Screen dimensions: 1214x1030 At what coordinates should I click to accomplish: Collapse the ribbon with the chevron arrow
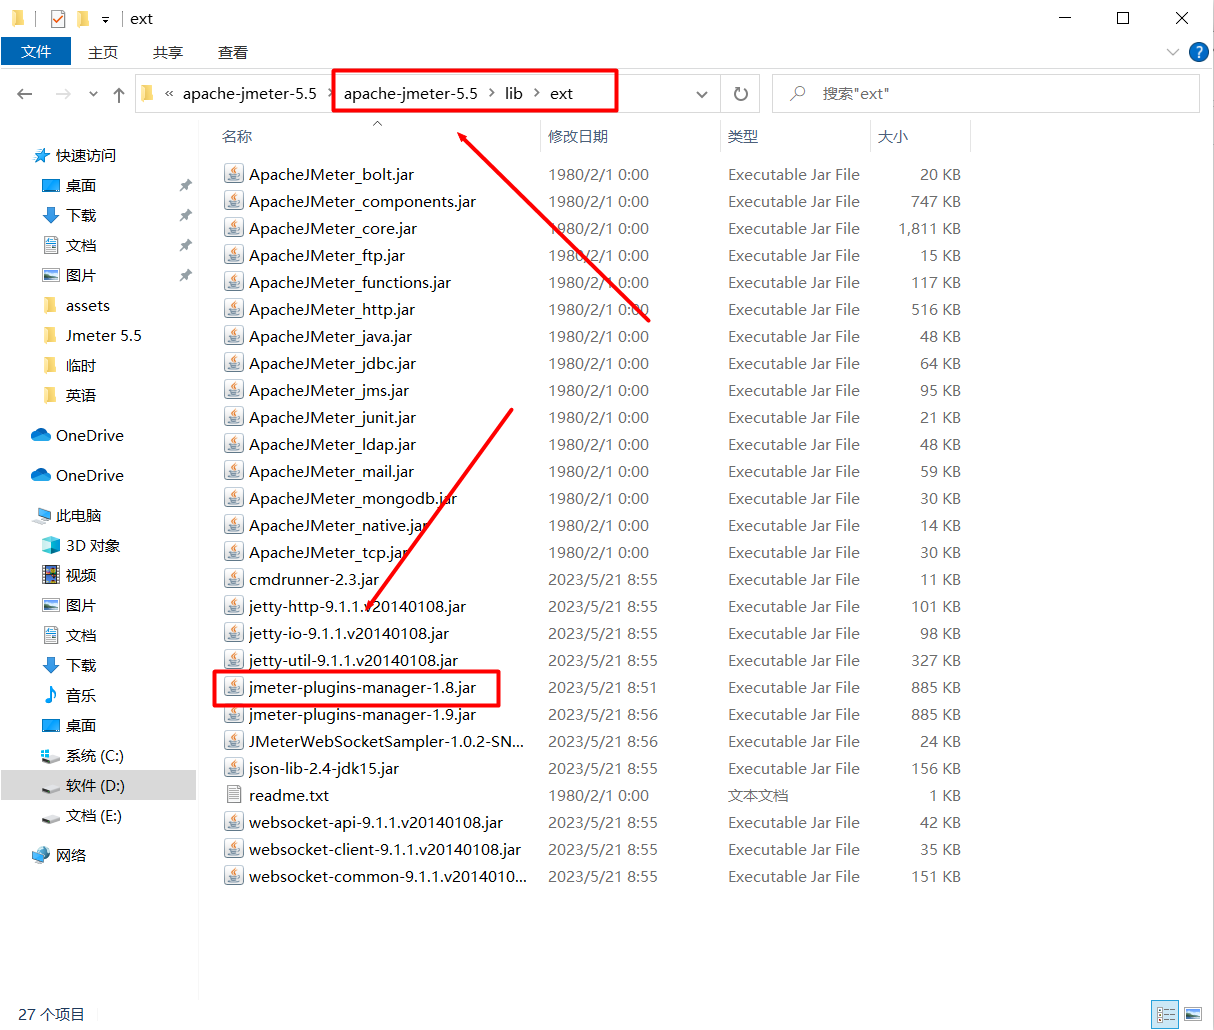coord(1173,52)
